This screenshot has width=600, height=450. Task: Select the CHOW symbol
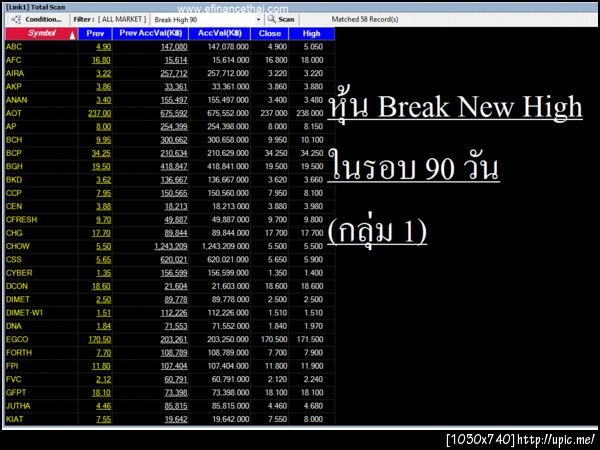click(x=18, y=246)
